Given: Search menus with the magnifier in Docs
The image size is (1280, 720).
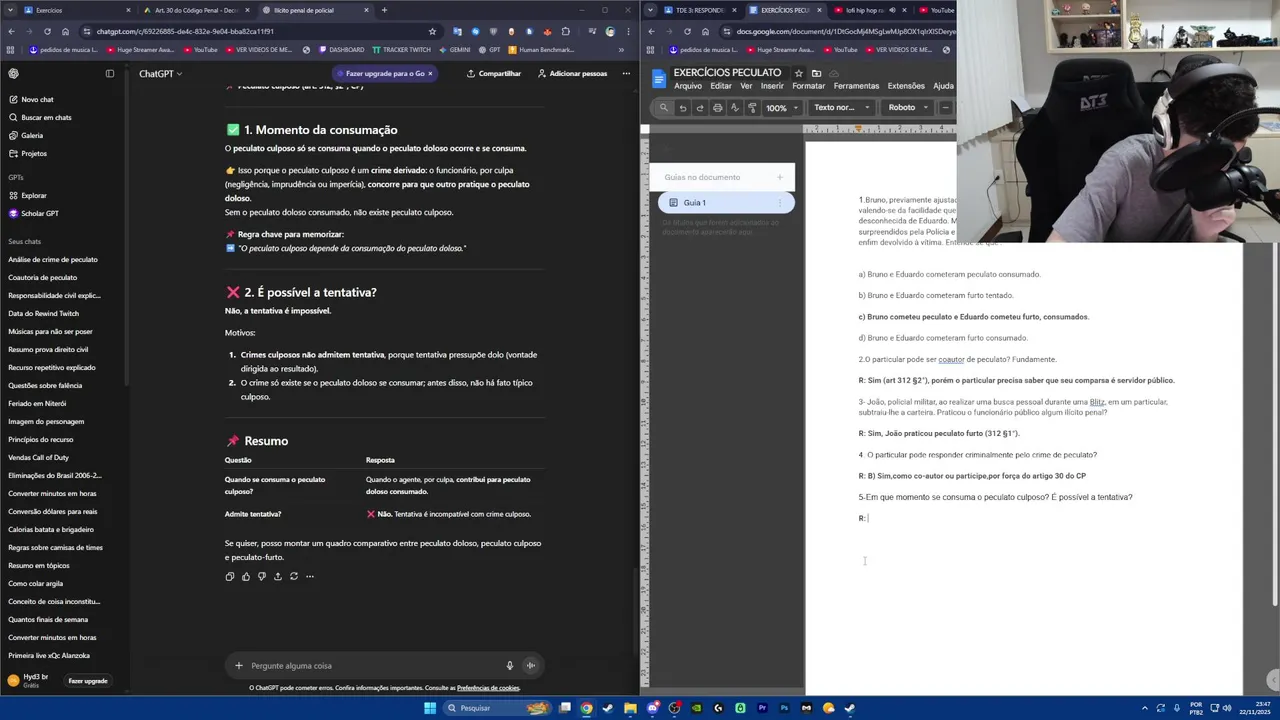Looking at the screenshot, I should pyautogui.click(x=663, y=107).
